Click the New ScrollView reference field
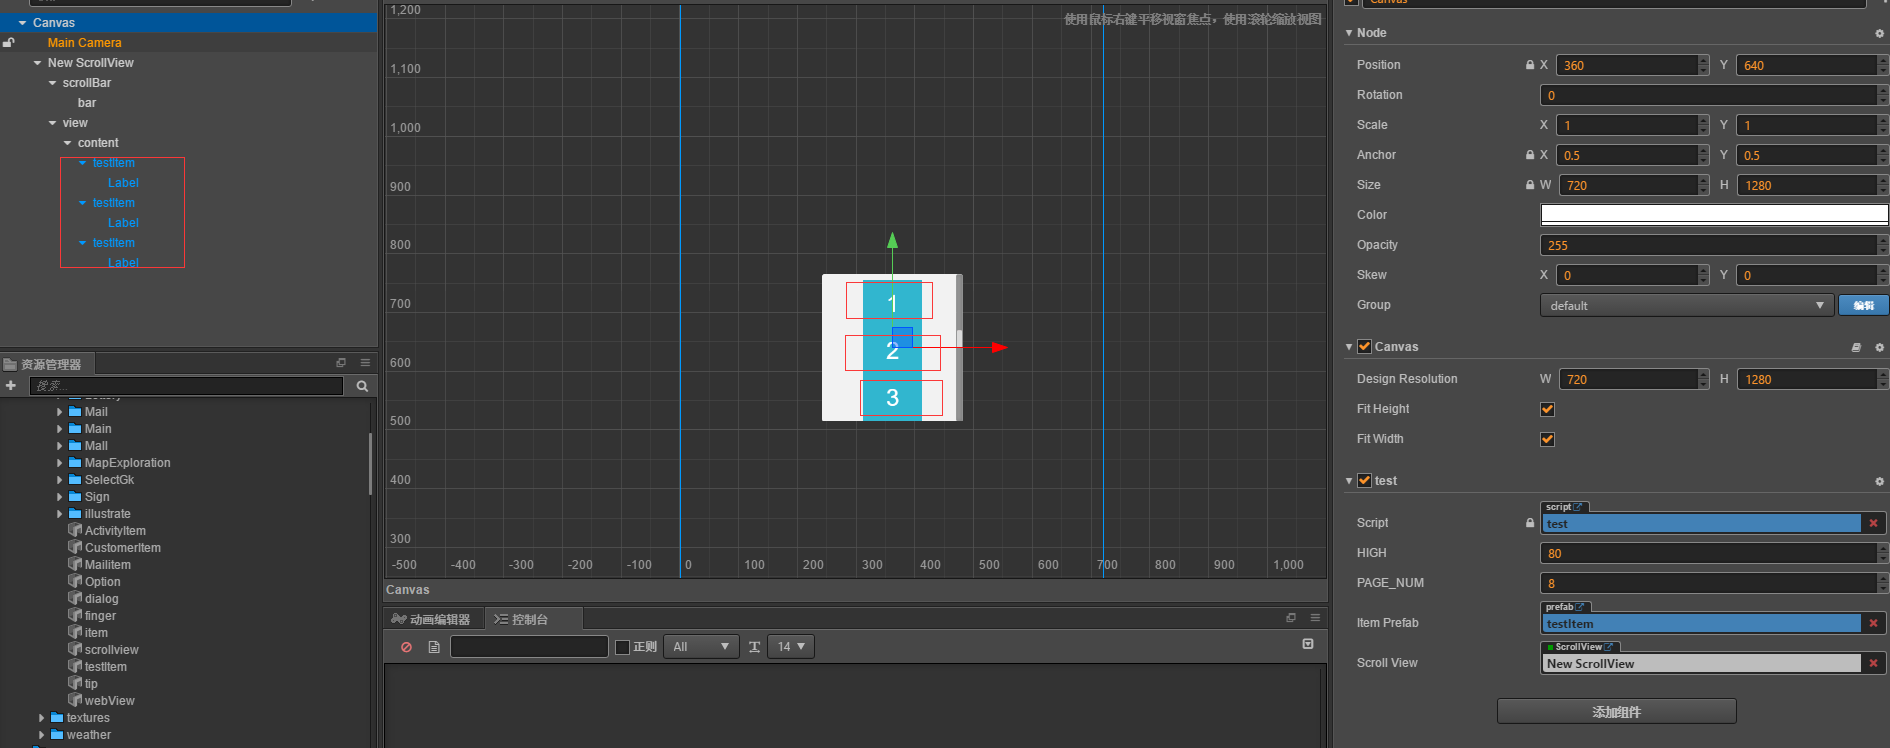Screen dimensions: 1890x748 [x=1701, y=663]
